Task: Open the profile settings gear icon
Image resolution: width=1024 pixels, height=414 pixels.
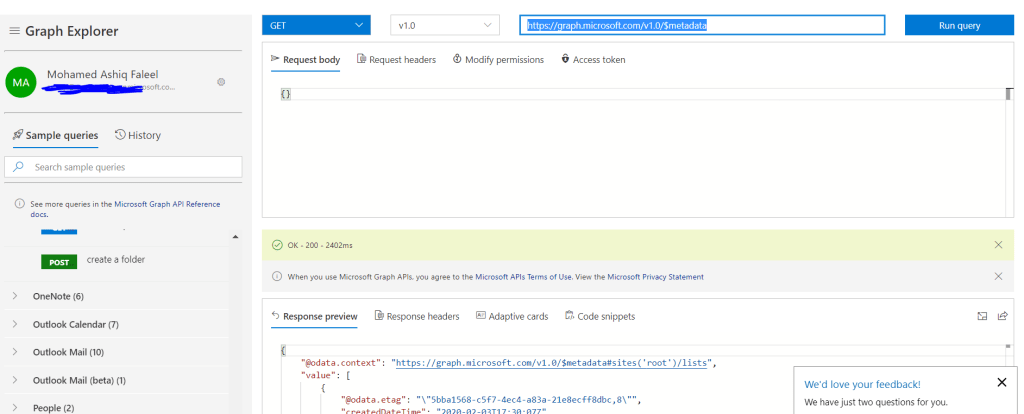Action: (x=221, y=81)
